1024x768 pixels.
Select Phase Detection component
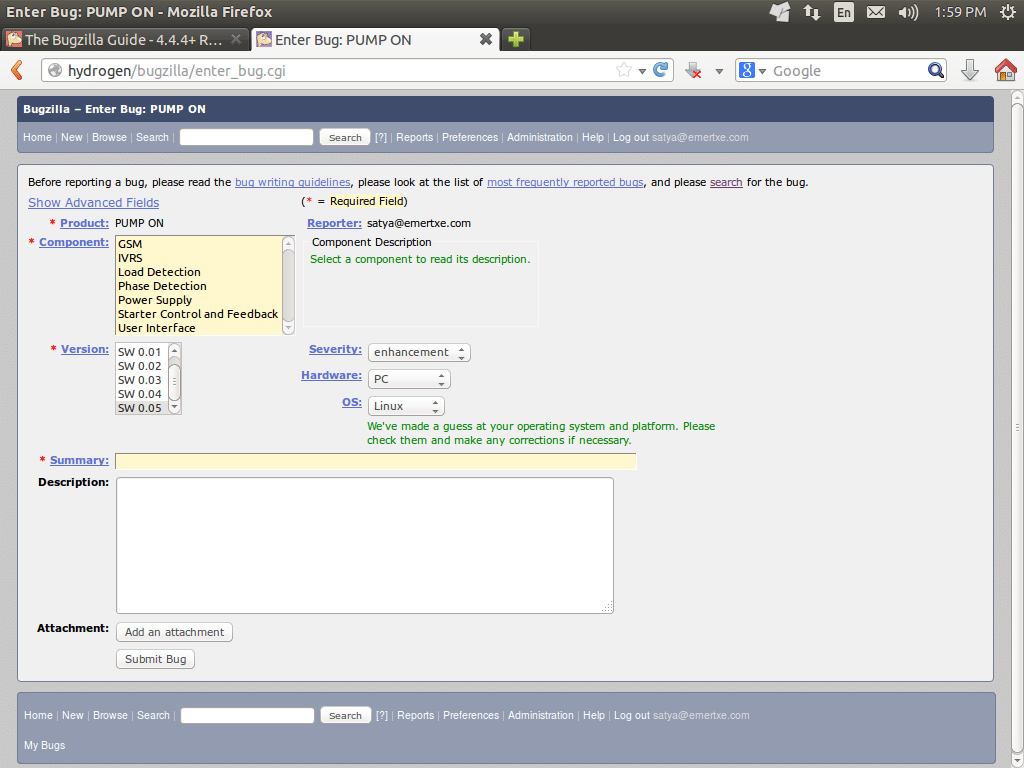(199, 286)
